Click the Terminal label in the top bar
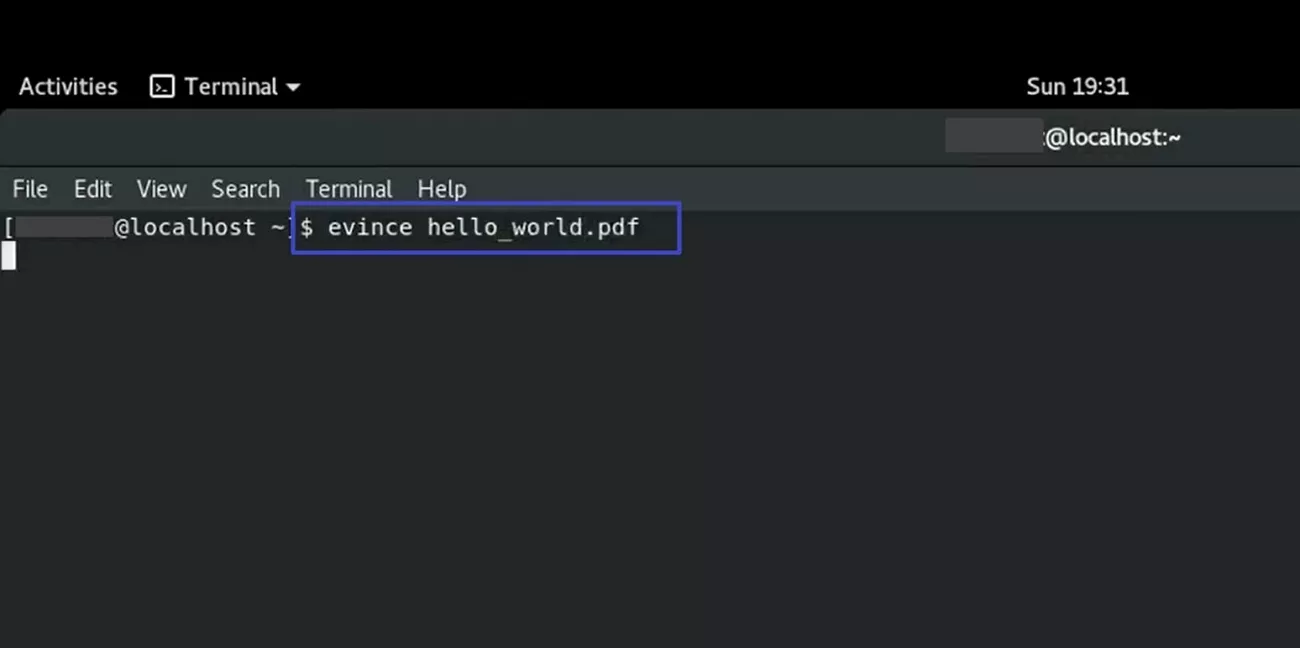 click(230, 86)
